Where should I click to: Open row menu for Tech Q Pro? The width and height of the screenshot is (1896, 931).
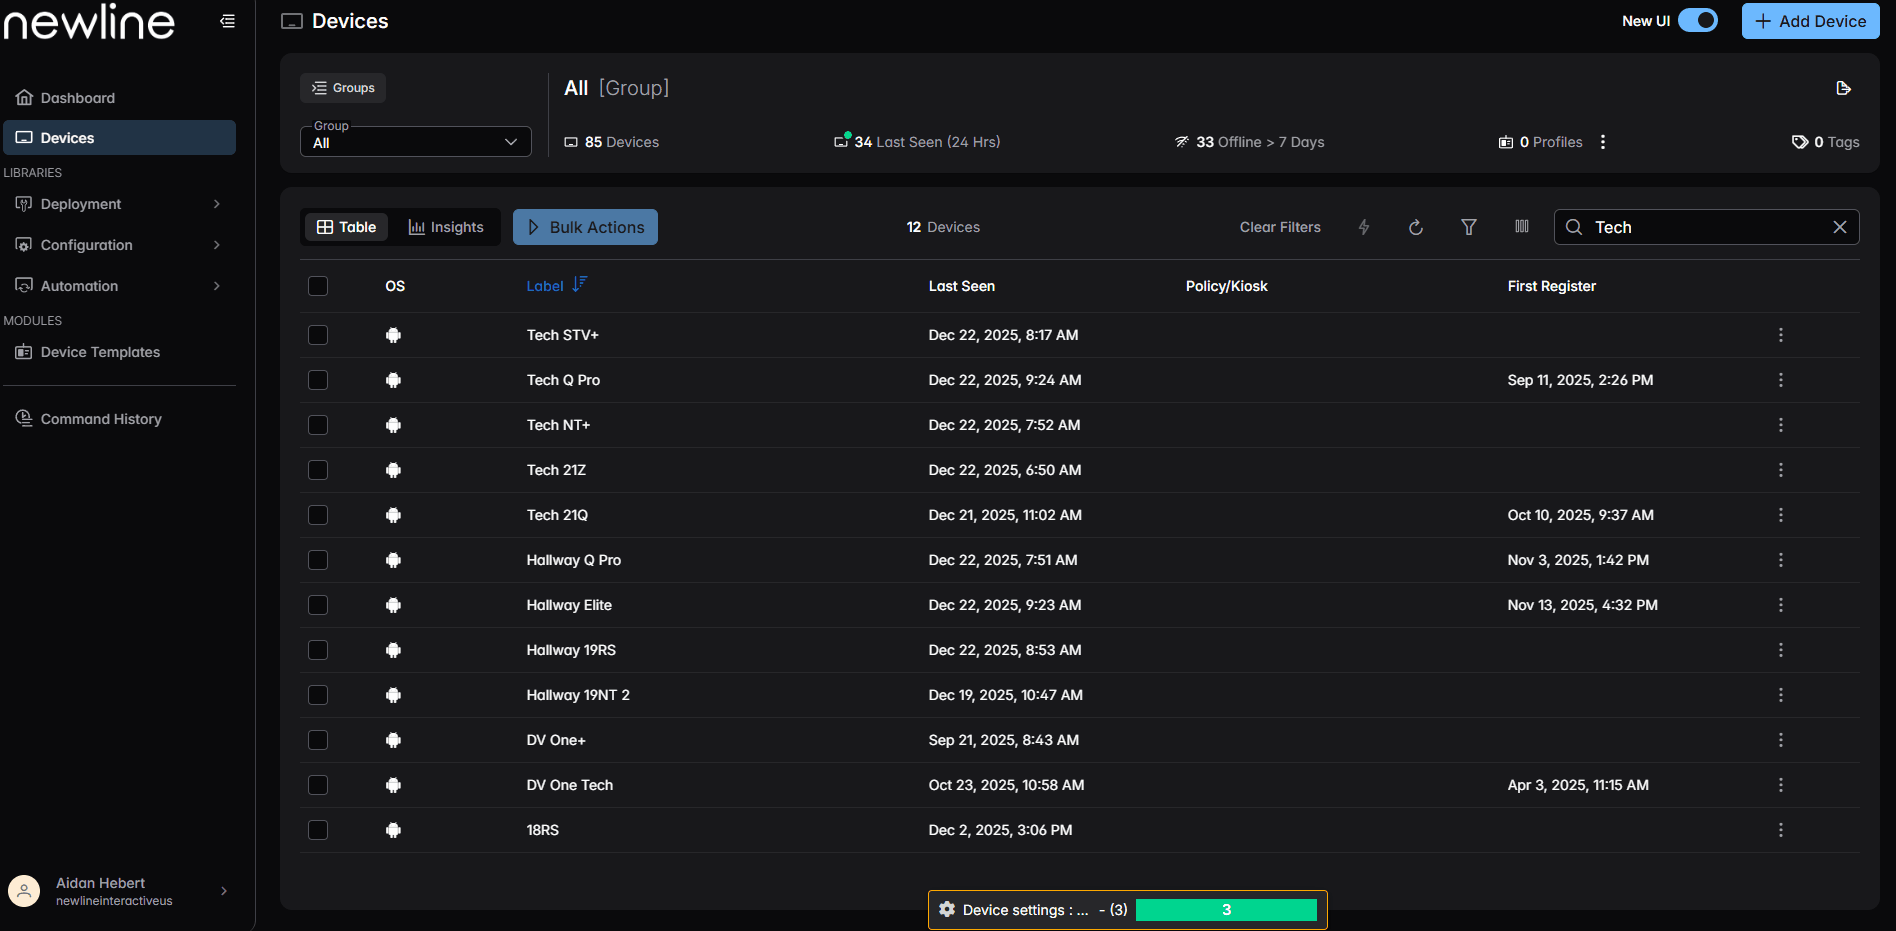coord(1781,380)
